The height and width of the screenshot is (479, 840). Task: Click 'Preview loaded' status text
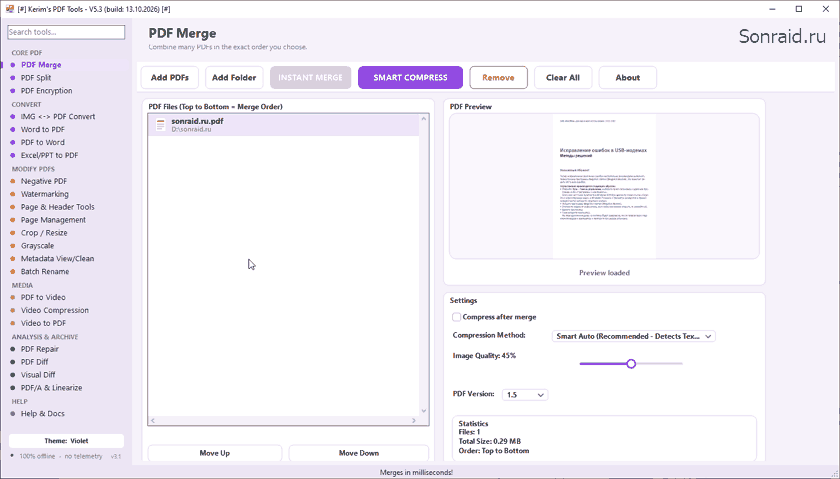604,273
